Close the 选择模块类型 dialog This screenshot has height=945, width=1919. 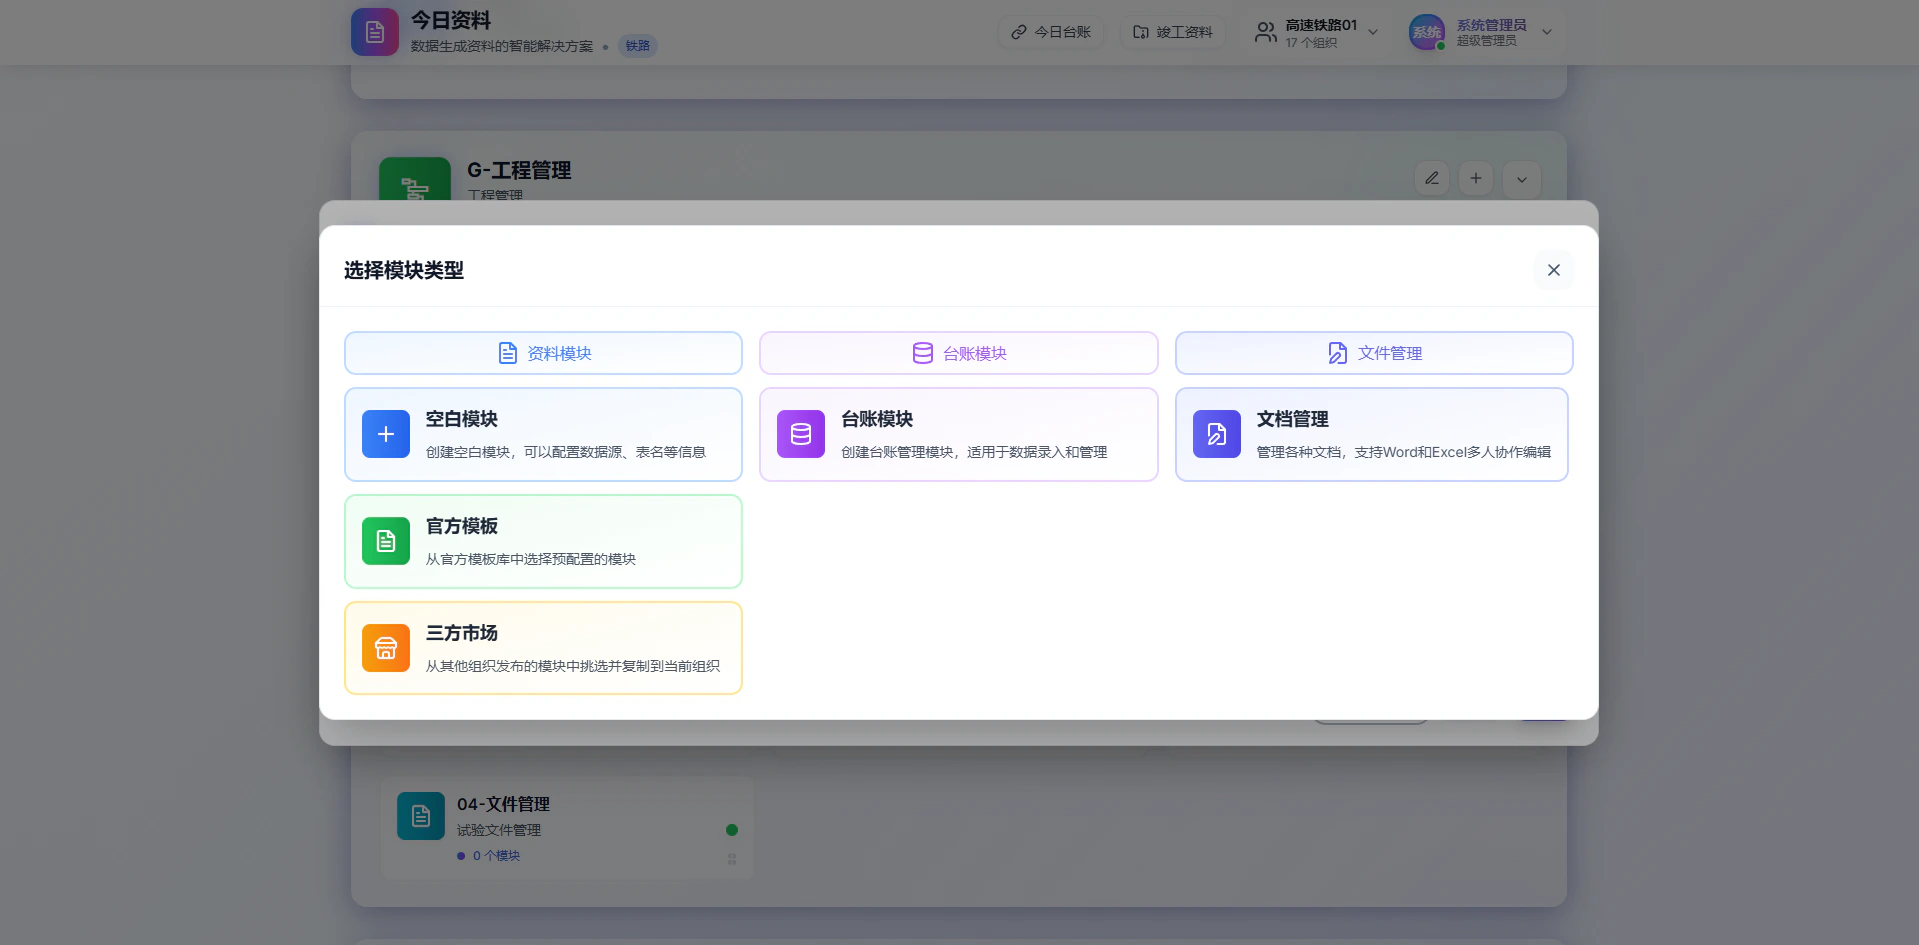pyautogui.click(x=1553, y=270)
